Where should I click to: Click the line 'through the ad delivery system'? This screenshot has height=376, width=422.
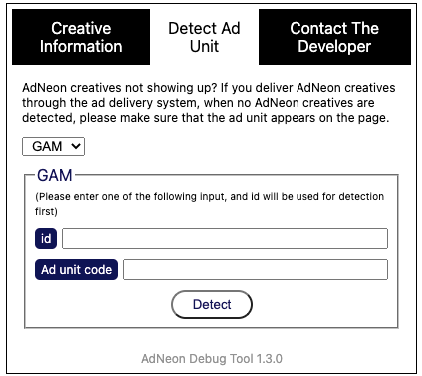click(198, 103)
